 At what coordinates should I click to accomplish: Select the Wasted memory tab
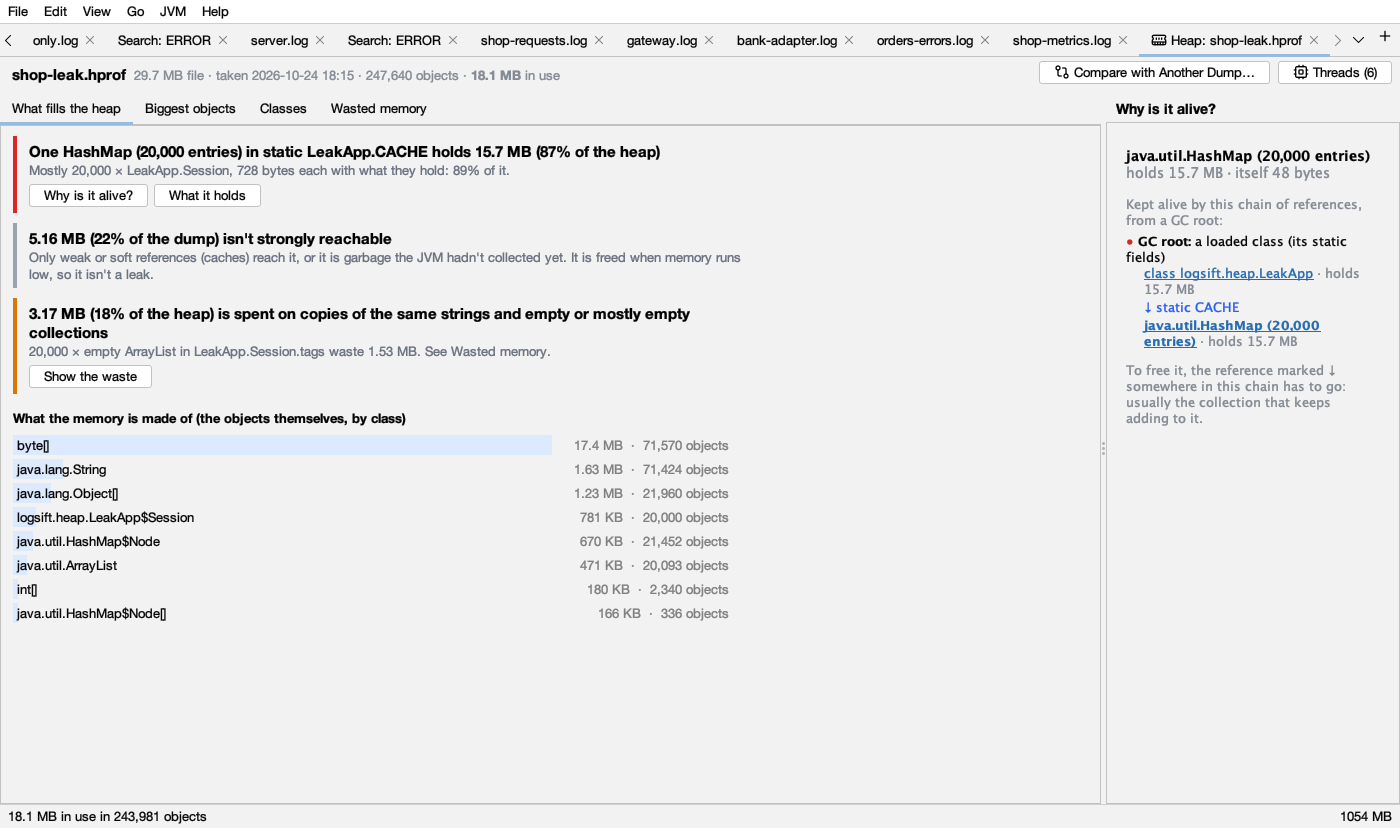[379, 109]
